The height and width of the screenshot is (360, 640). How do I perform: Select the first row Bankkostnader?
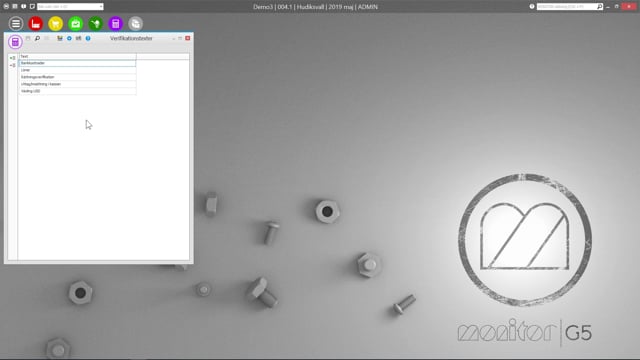coord(78,63)
